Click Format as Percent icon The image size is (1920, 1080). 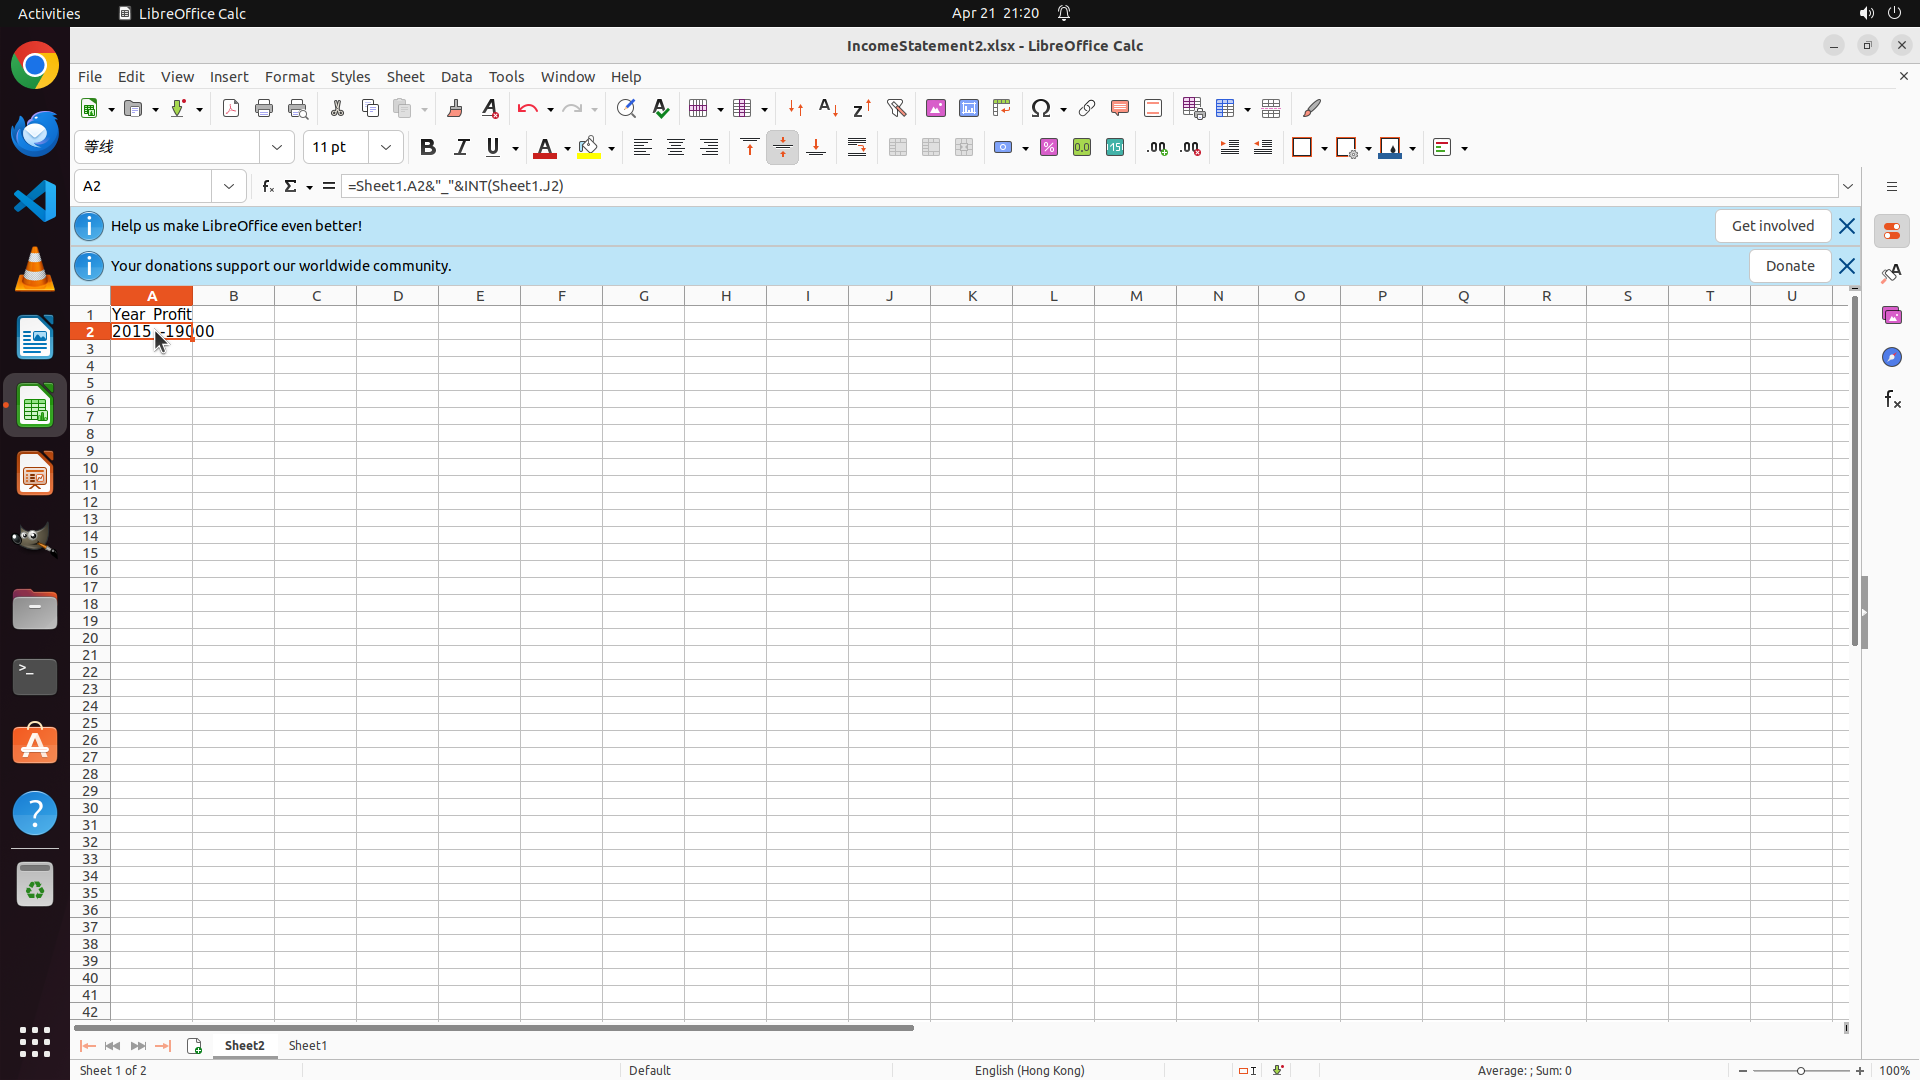(1049, 147)
